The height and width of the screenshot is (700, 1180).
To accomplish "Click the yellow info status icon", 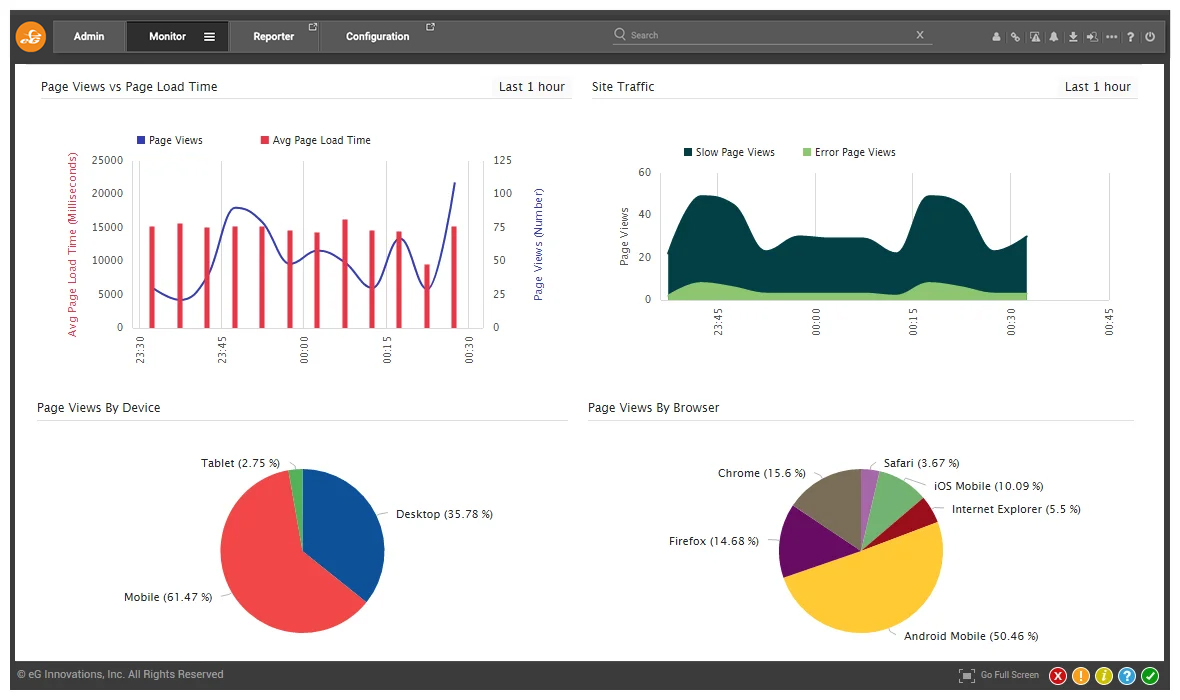I will click(x=1104, y=676).
